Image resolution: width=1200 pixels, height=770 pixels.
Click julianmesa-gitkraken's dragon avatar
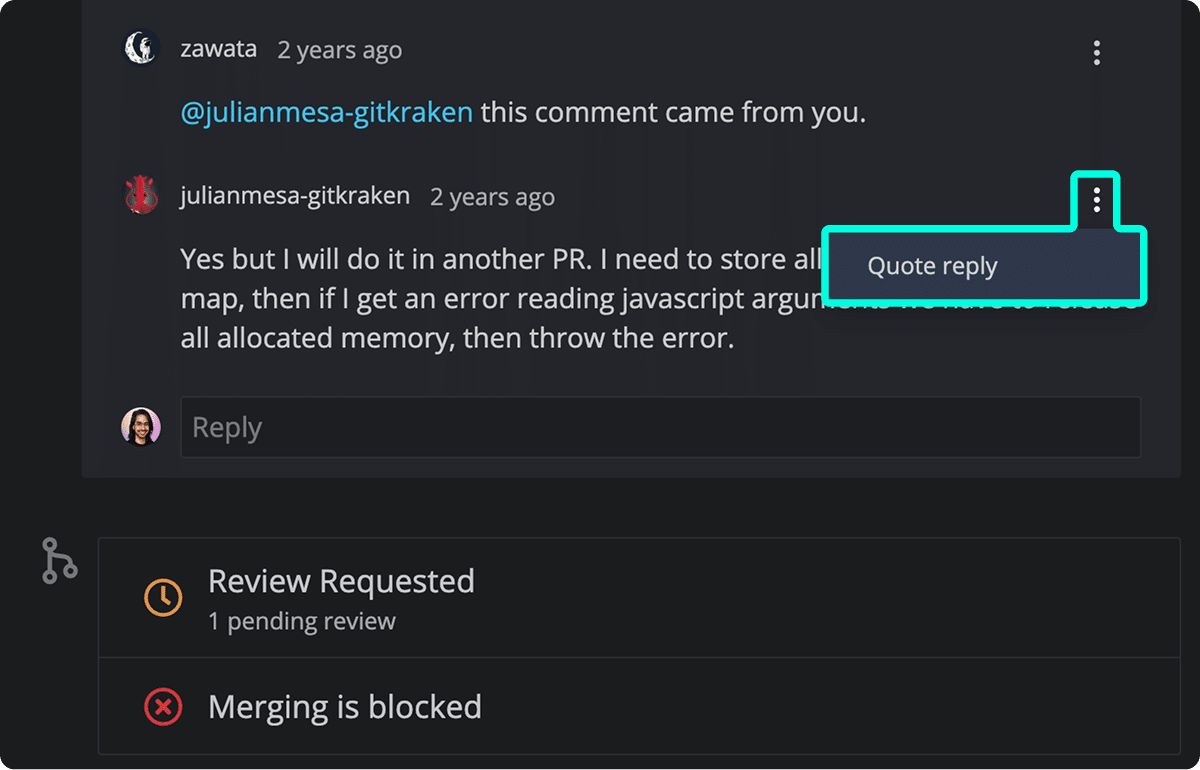141,195
